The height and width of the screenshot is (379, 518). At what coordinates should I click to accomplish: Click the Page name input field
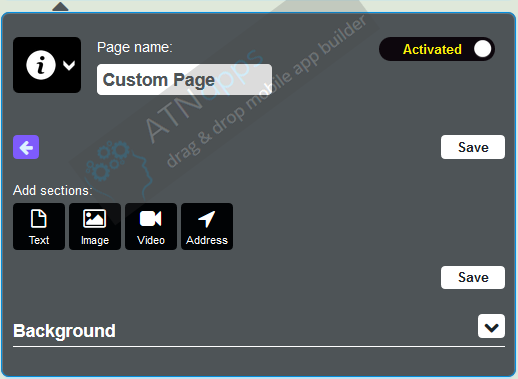[x=184, y=80]
